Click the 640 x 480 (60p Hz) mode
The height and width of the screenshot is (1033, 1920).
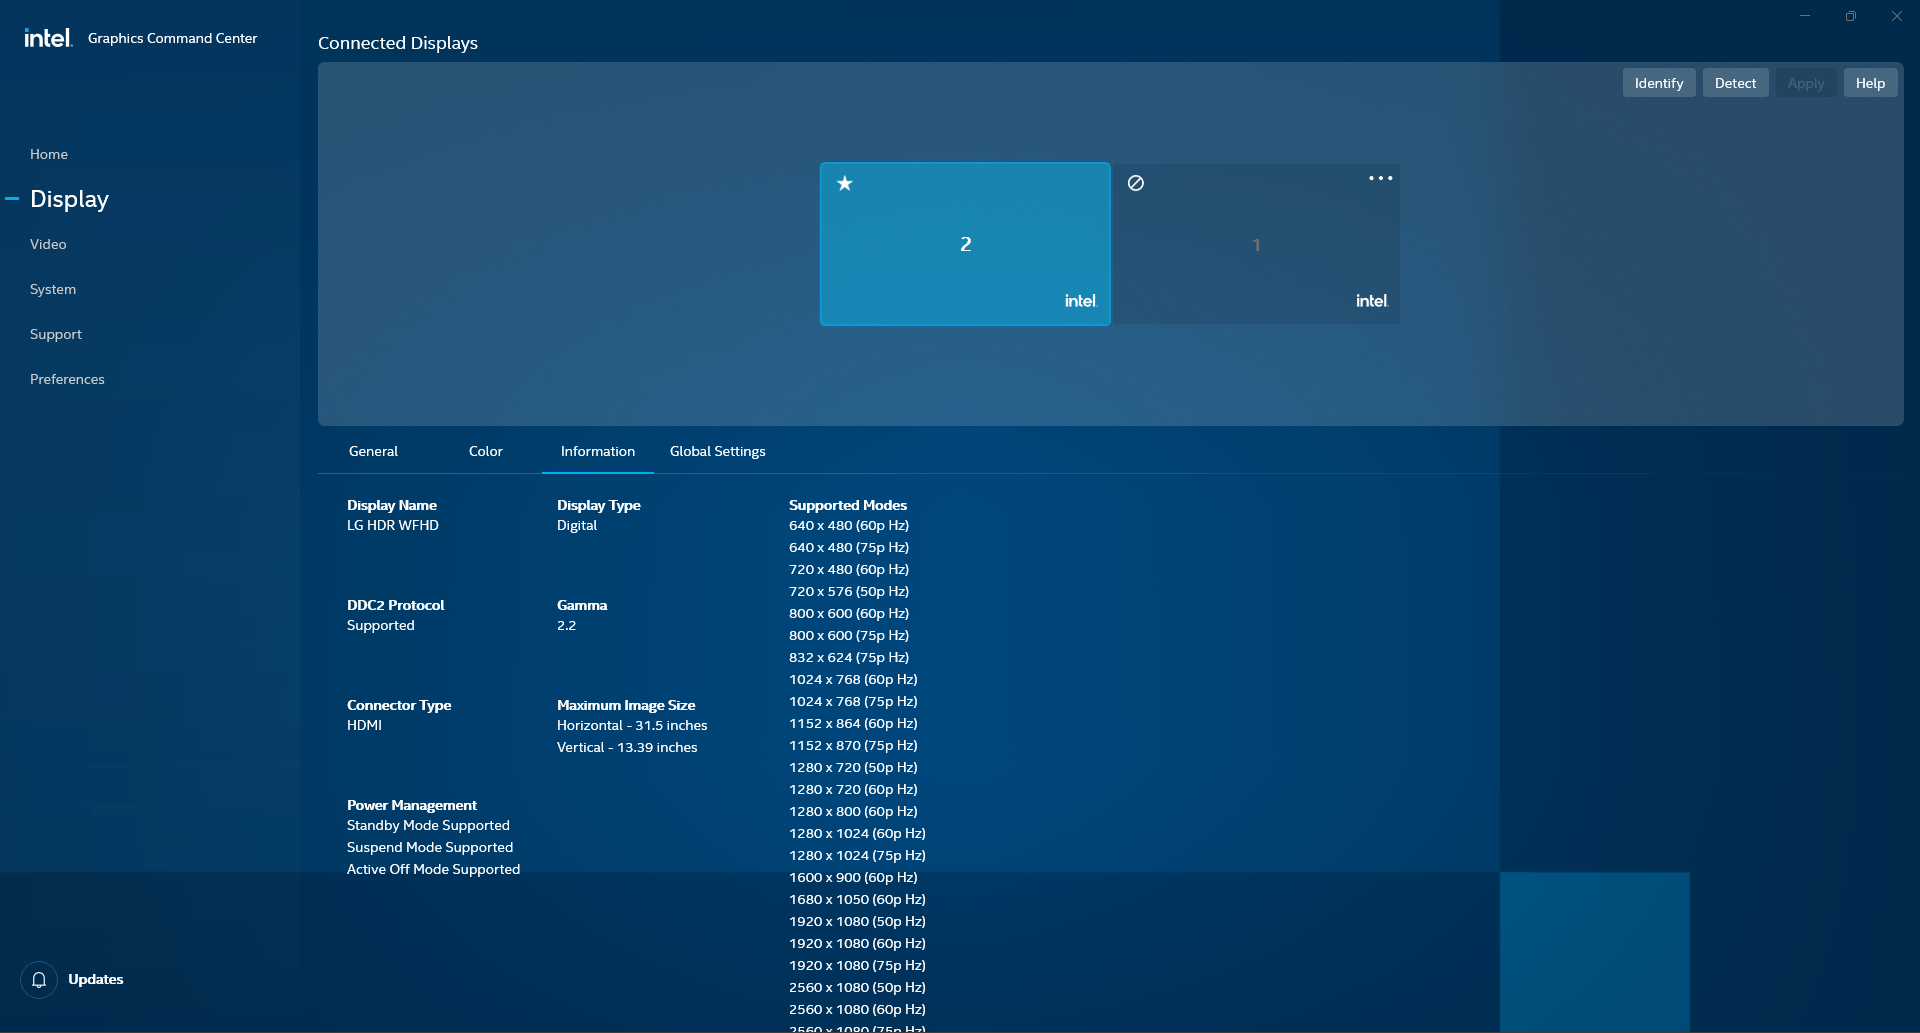point(849,525)
